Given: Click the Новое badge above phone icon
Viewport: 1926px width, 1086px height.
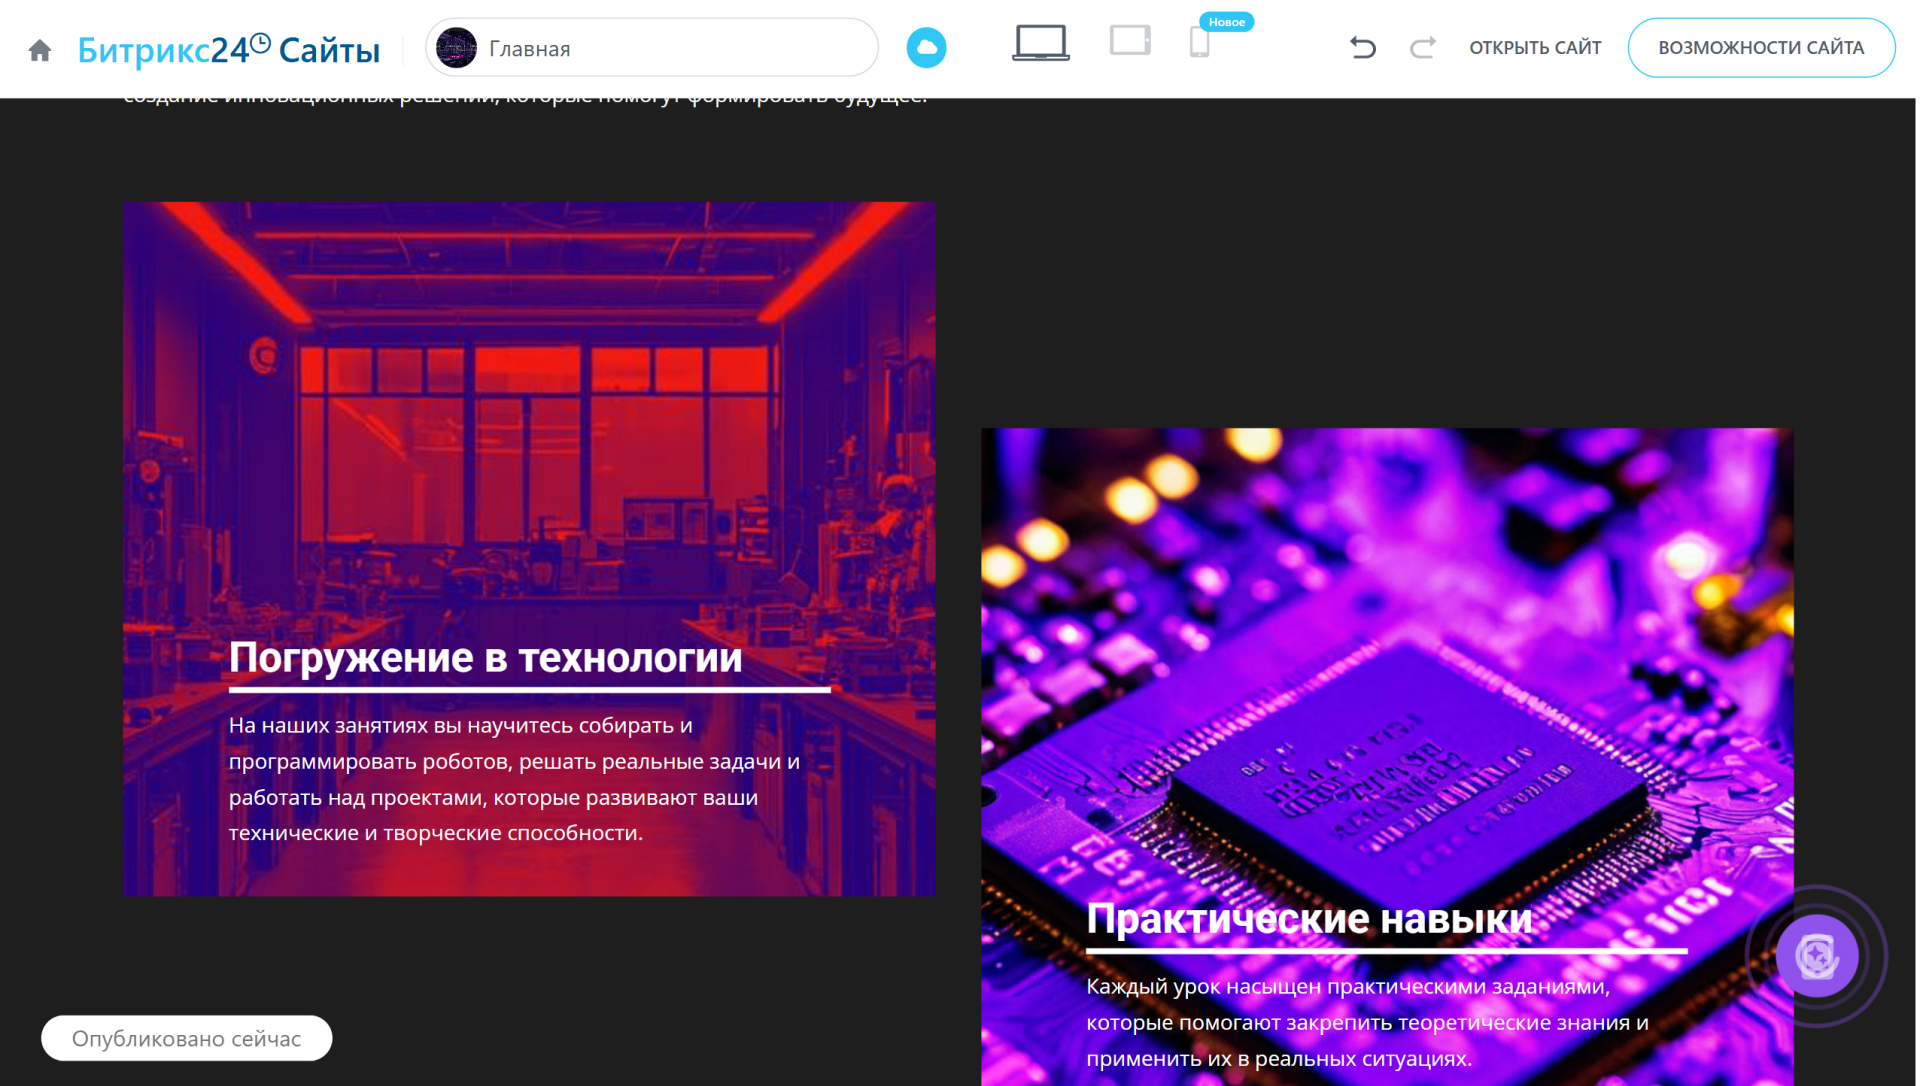Looking at the screenshot, I should (1226, 22).
